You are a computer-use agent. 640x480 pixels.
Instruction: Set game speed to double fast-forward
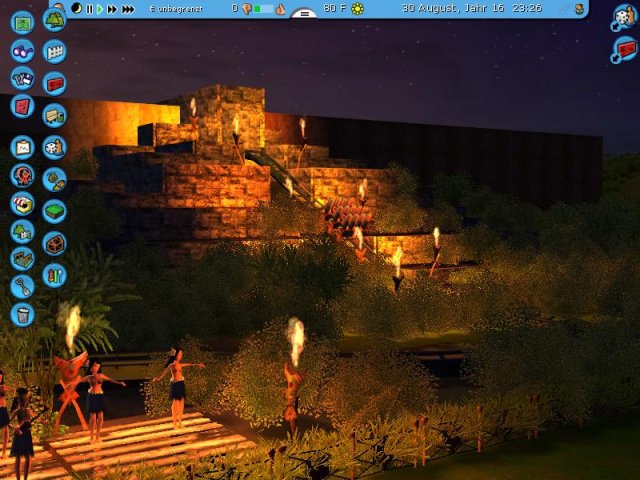coord(112,9)
